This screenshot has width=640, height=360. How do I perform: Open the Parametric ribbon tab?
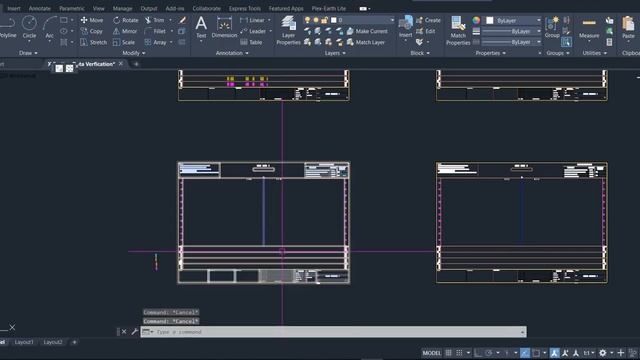click(72, 9)
